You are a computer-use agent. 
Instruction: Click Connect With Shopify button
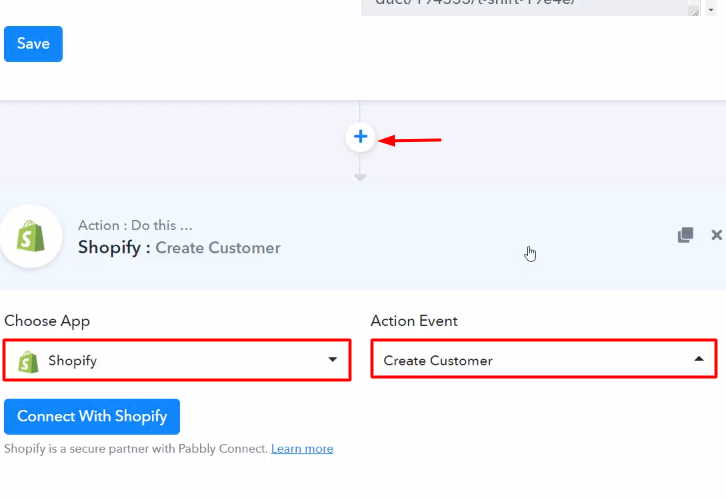(x=92, y=417)
